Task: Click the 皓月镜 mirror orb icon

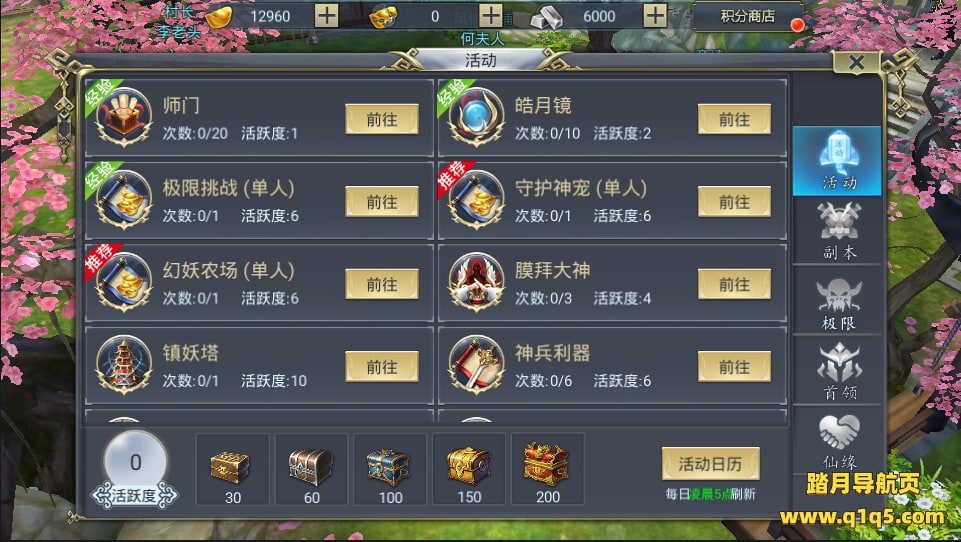Action: 476,117
